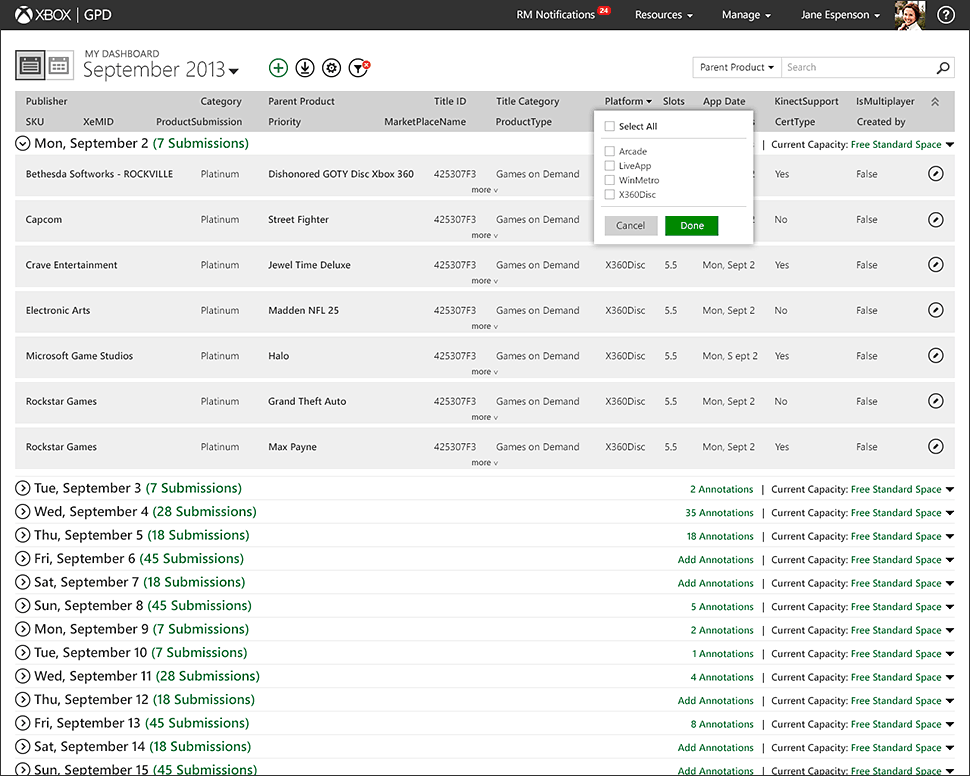
Task: Open capacity dropdown for September 9
Action: pos(902,631)
